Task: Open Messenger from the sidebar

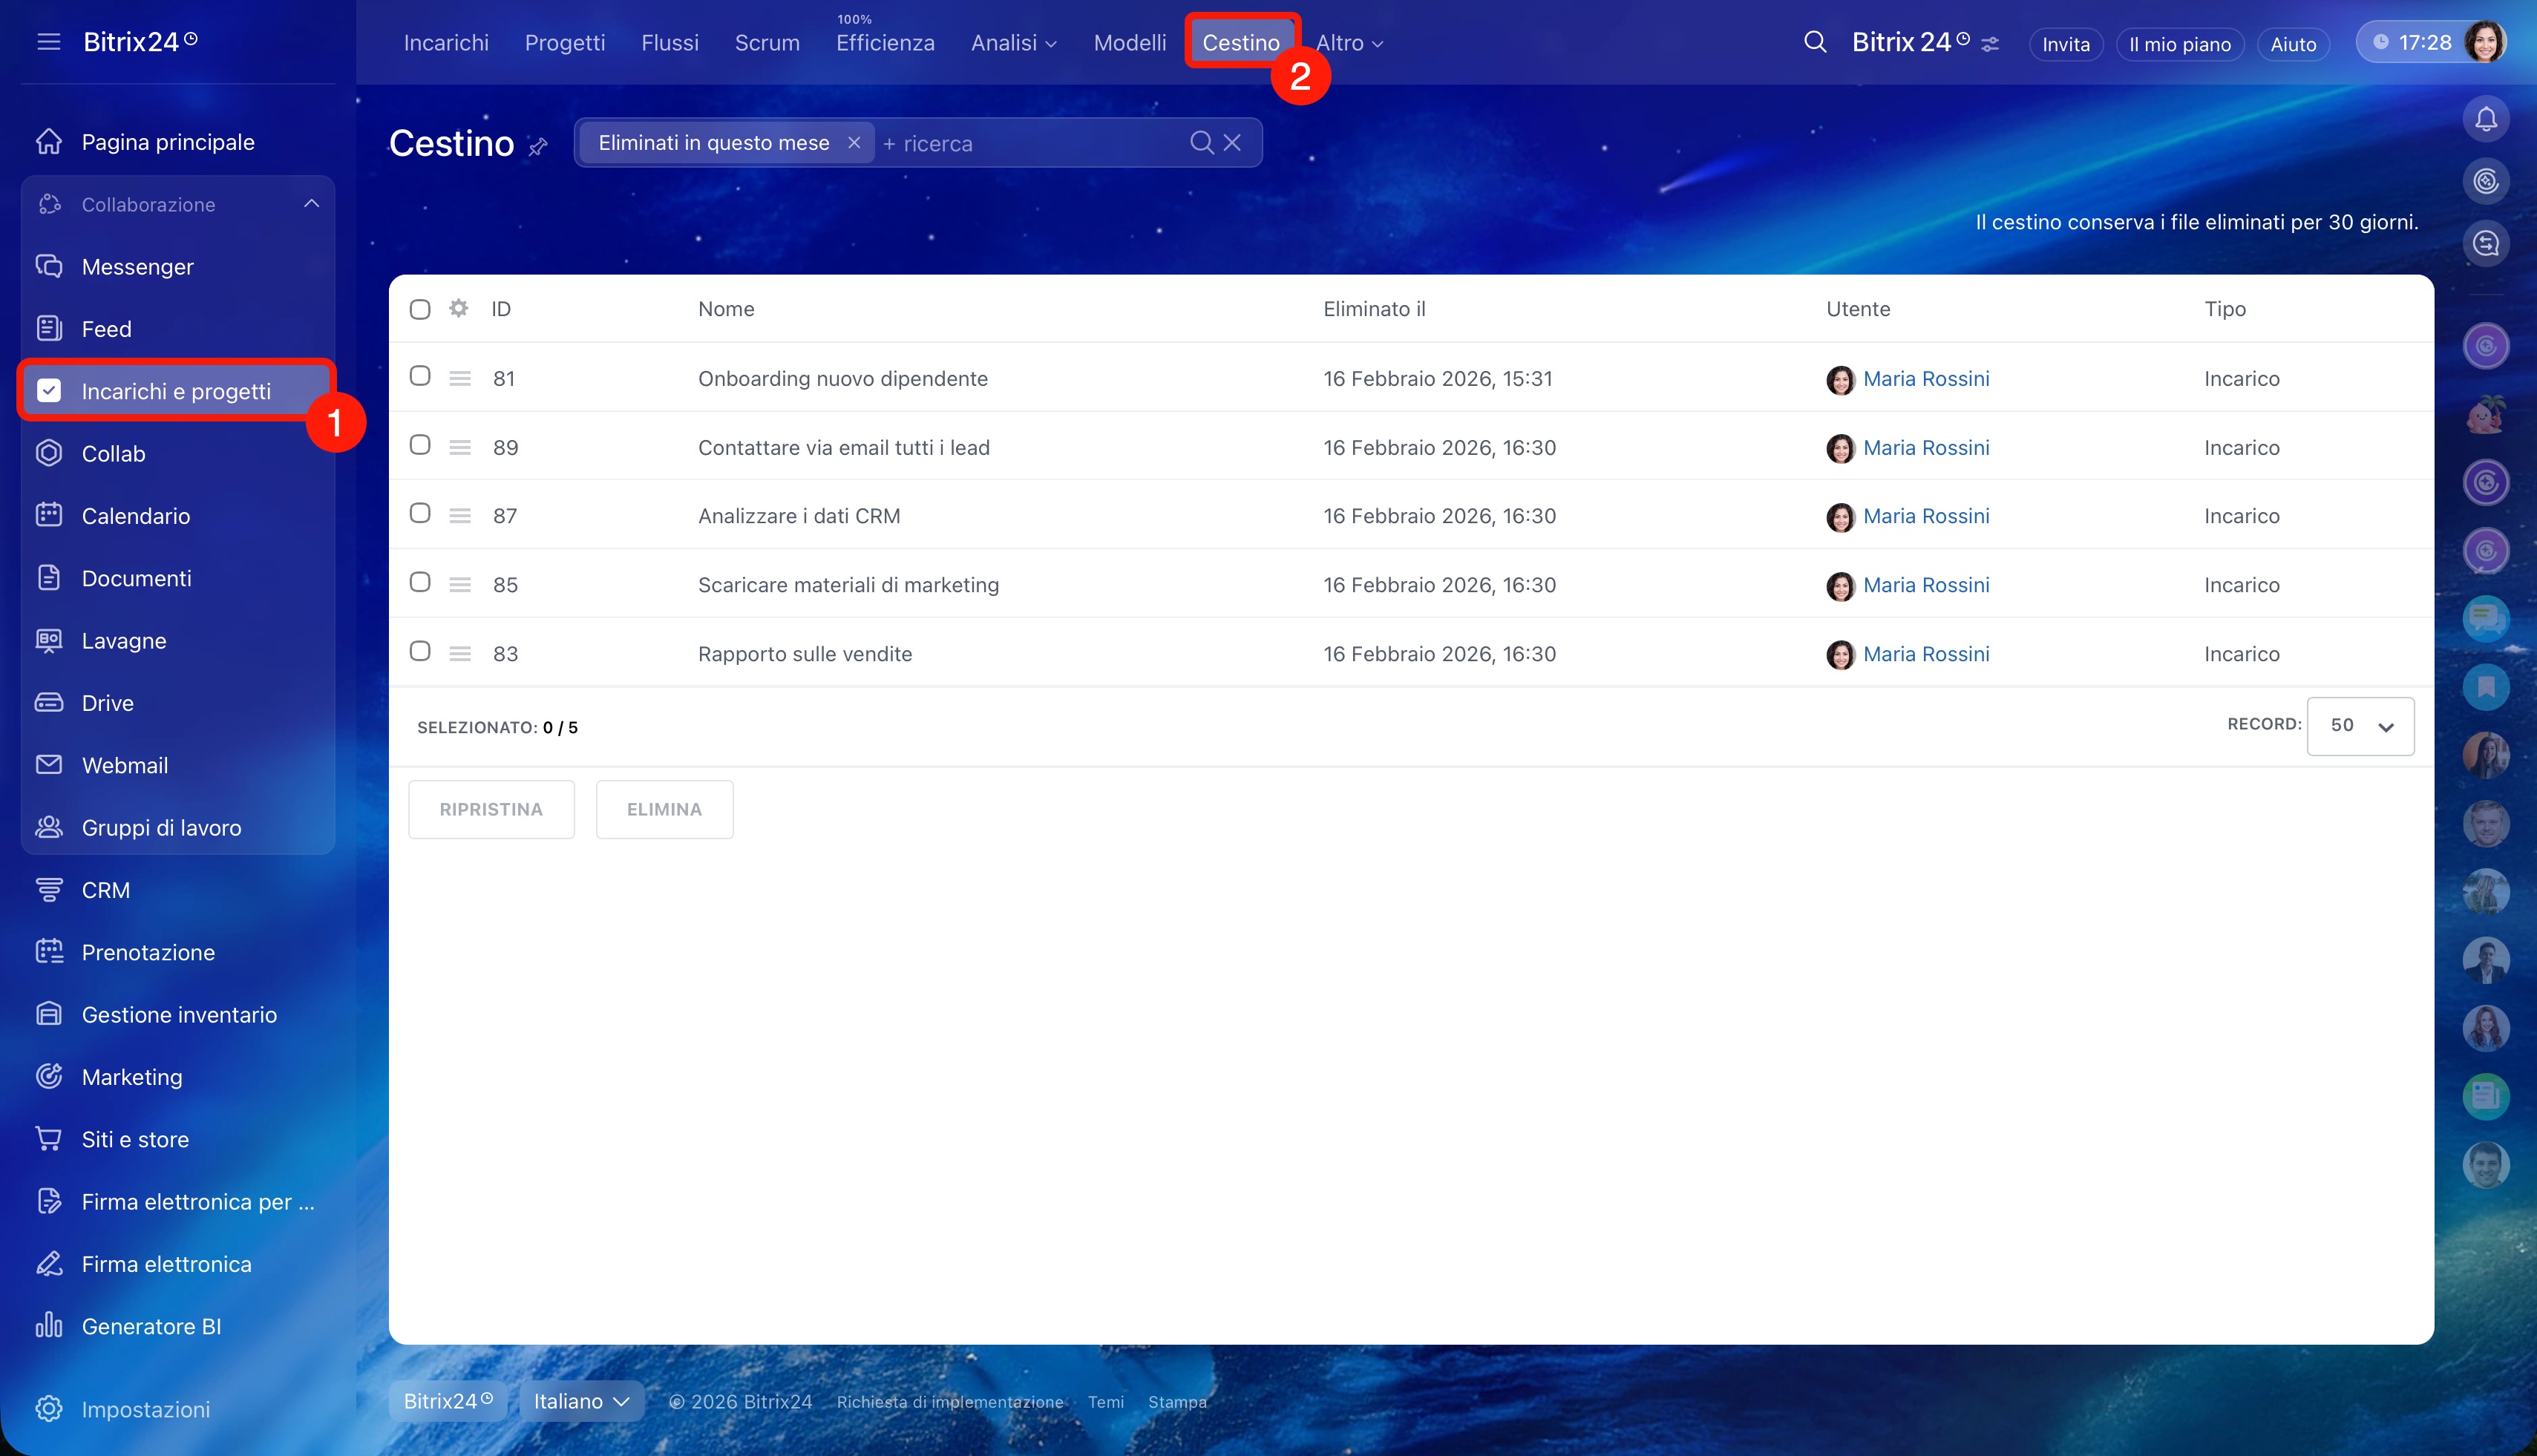Action: (x=137, y=267)
